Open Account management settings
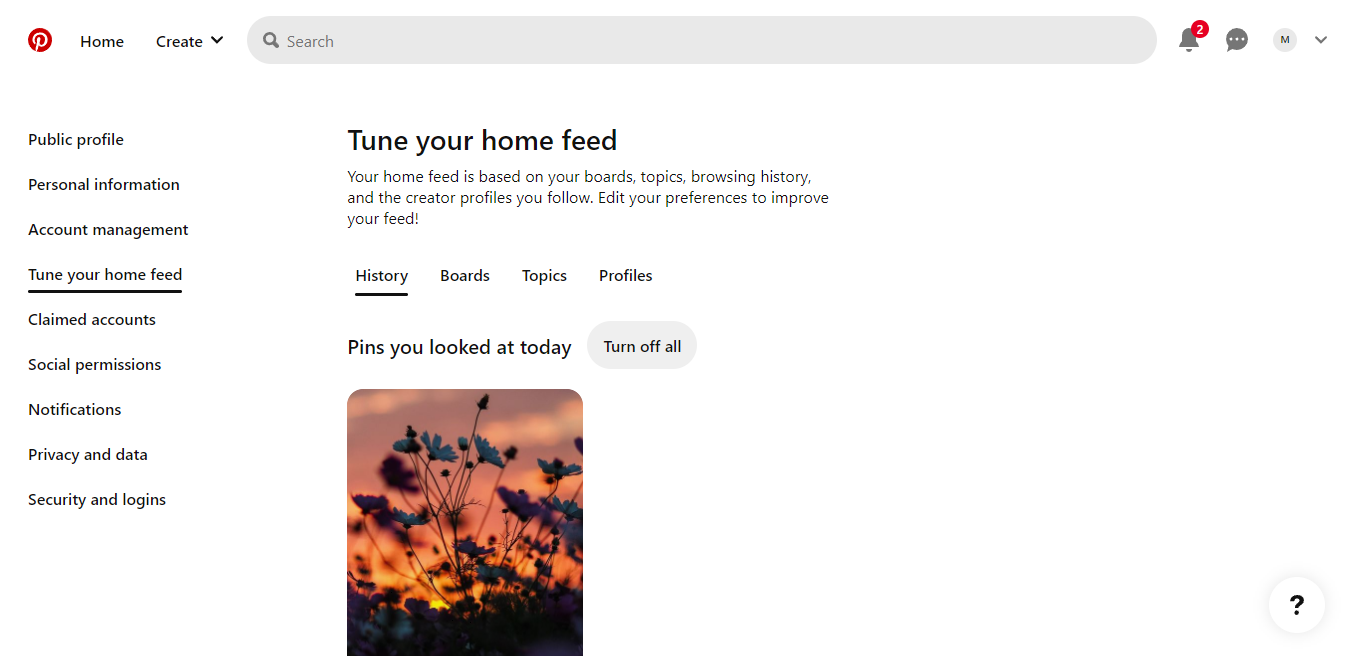 tap(108, 230)
